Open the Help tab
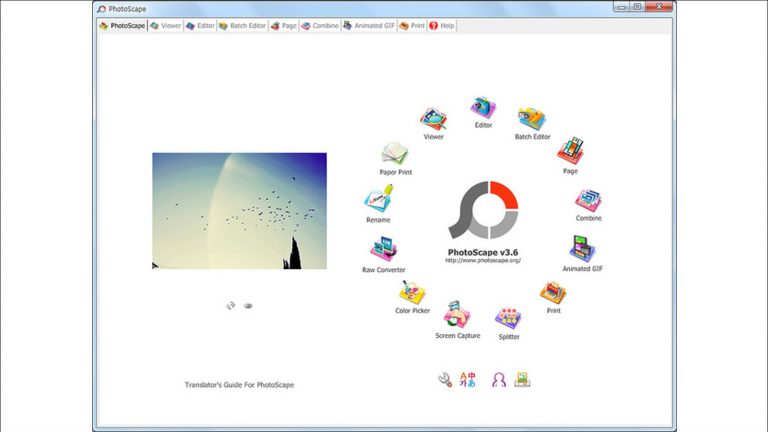The image size is (768, 432). (x=441, y=25)
